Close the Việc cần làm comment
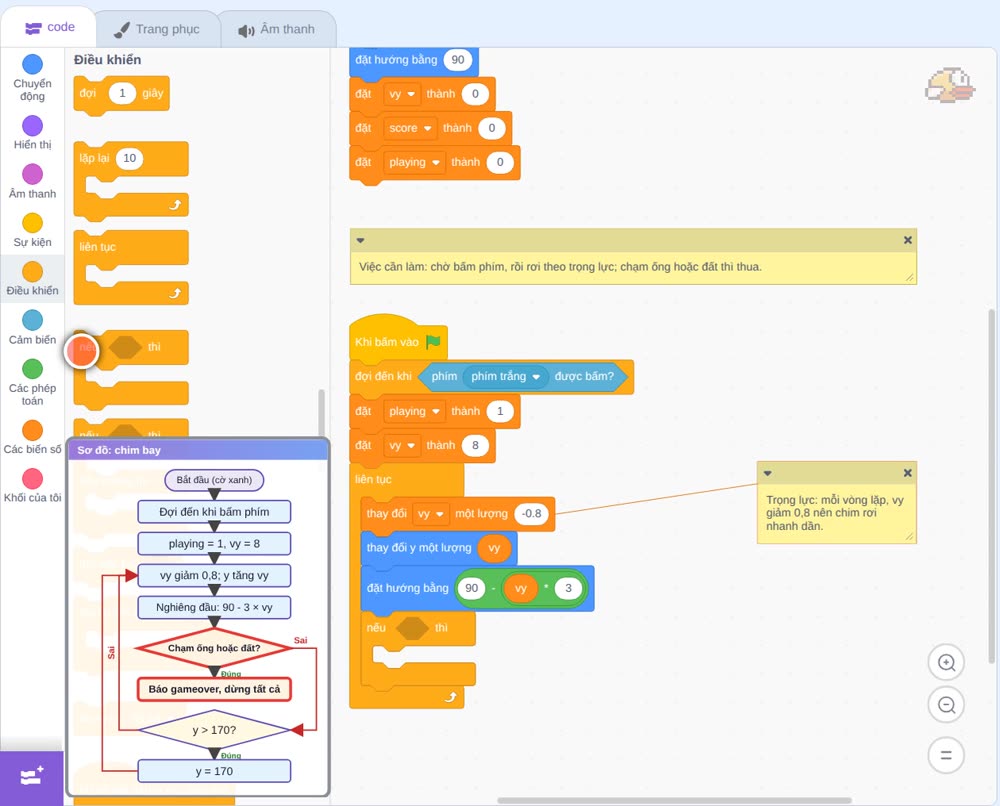Screen dimensions: 1000x806 (x=908, y=240)
